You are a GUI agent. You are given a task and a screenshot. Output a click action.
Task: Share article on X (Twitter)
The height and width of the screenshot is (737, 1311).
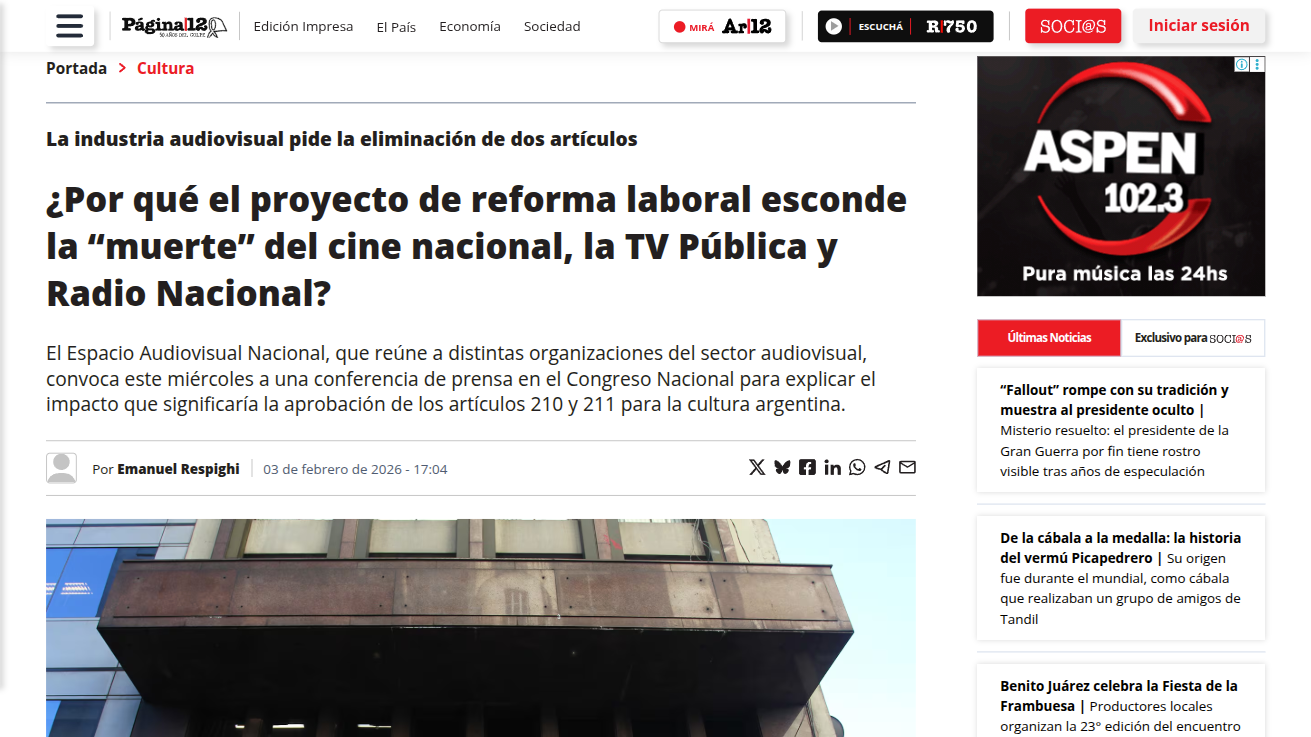click(x=757, y=467)
